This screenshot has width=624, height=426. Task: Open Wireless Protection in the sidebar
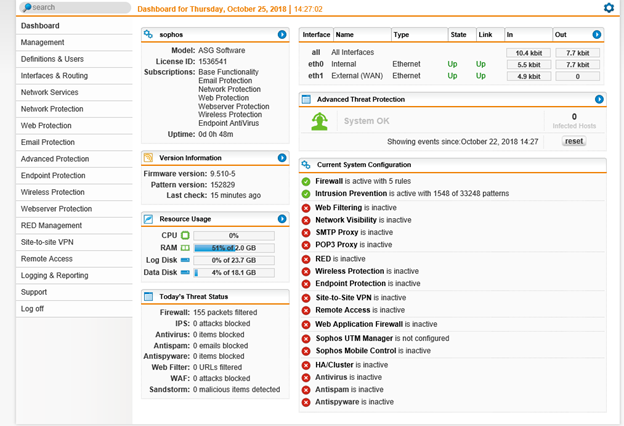click(x=74, y=192)
